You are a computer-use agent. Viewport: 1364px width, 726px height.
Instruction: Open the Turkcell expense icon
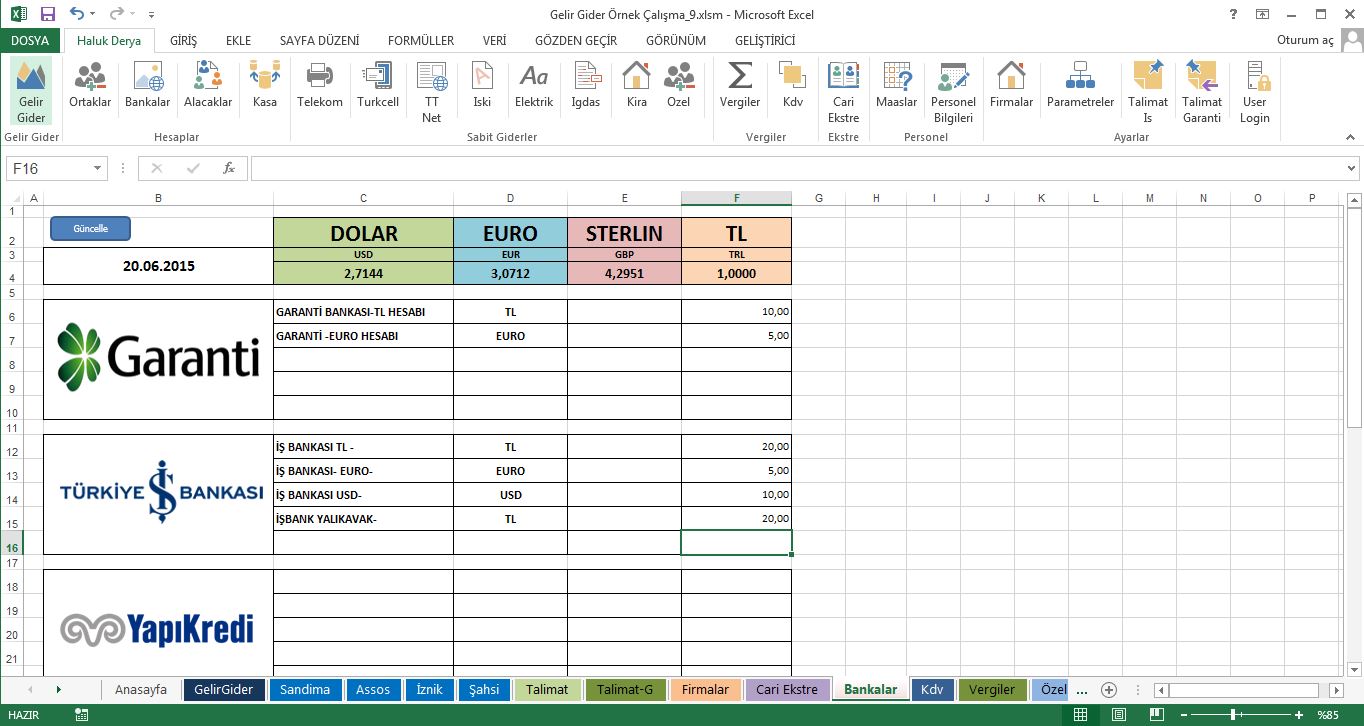378,86
